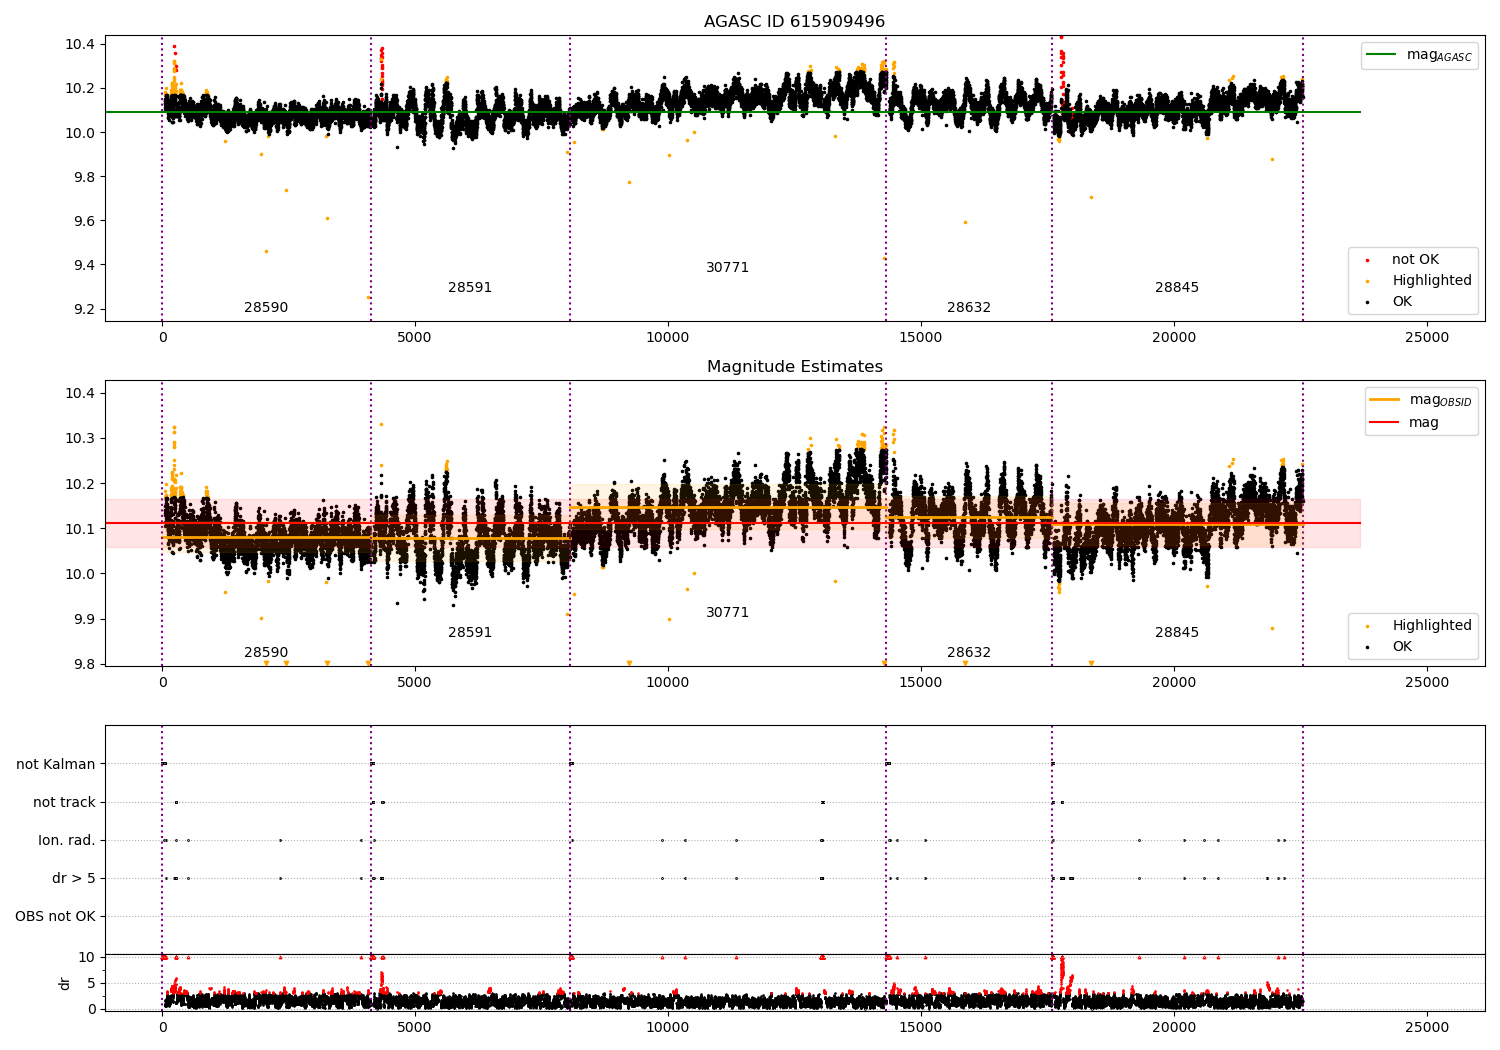The height and width of the screenshot is (1050, 1500).
Task: Click the 'dr > 5' axis label
Action: [x=74, y=878]
